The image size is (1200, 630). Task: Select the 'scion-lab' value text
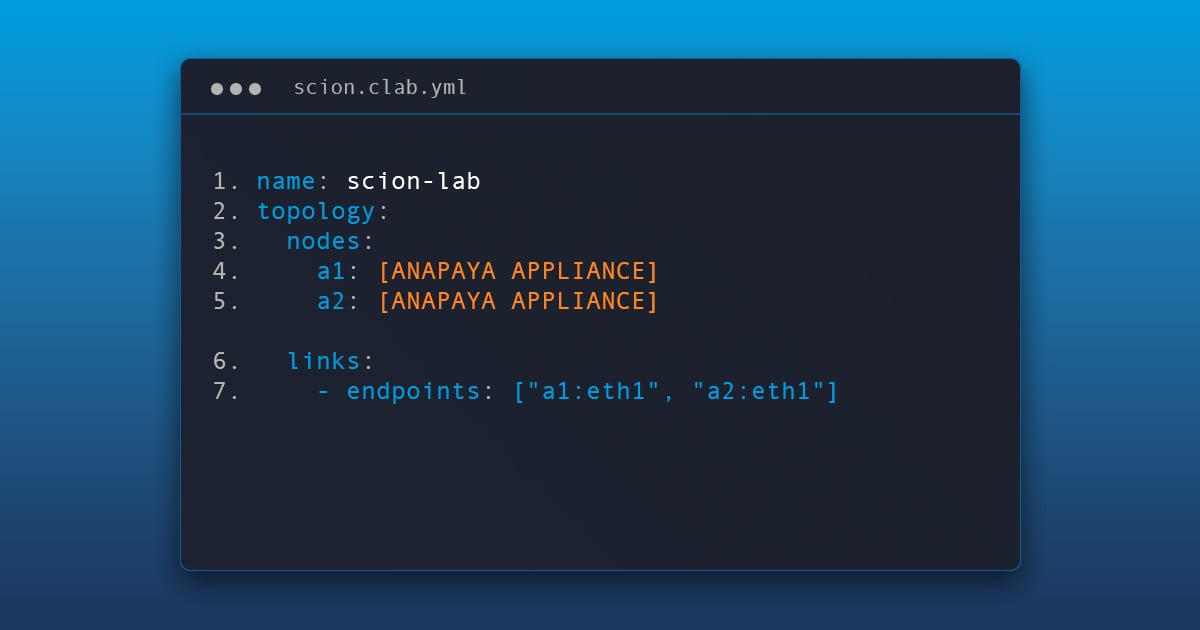(413, 182)
